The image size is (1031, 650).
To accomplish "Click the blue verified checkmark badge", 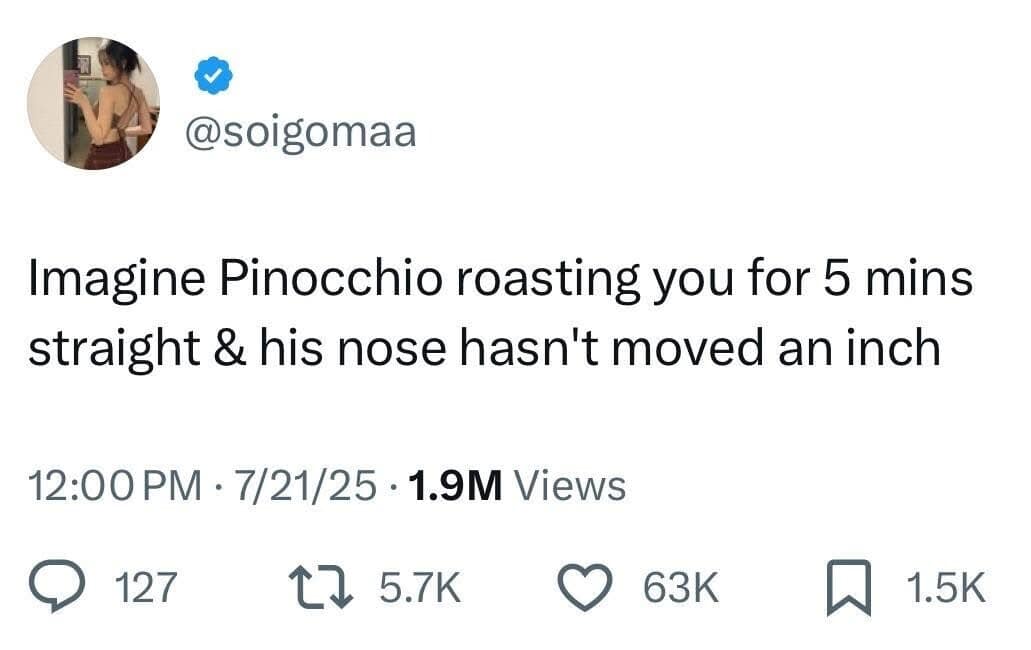I will tap(211, 75).
